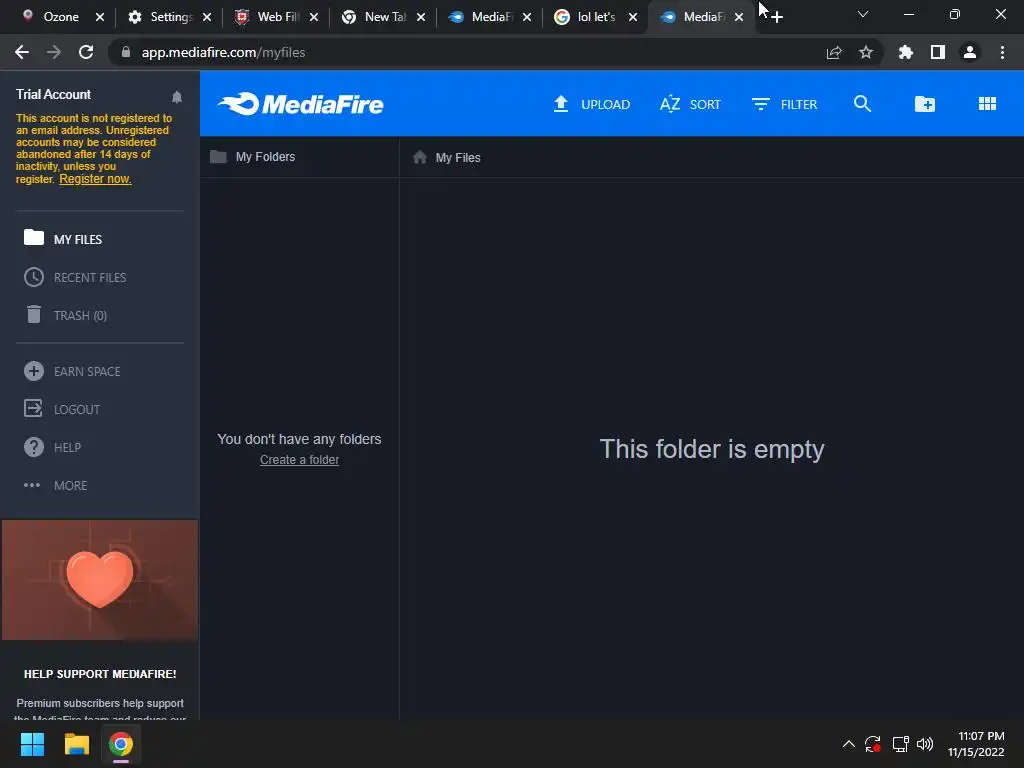Viewport: 1024px width, 768px height.
Task: Click the sync update tray icon
Action: click(x=873, y=743)
